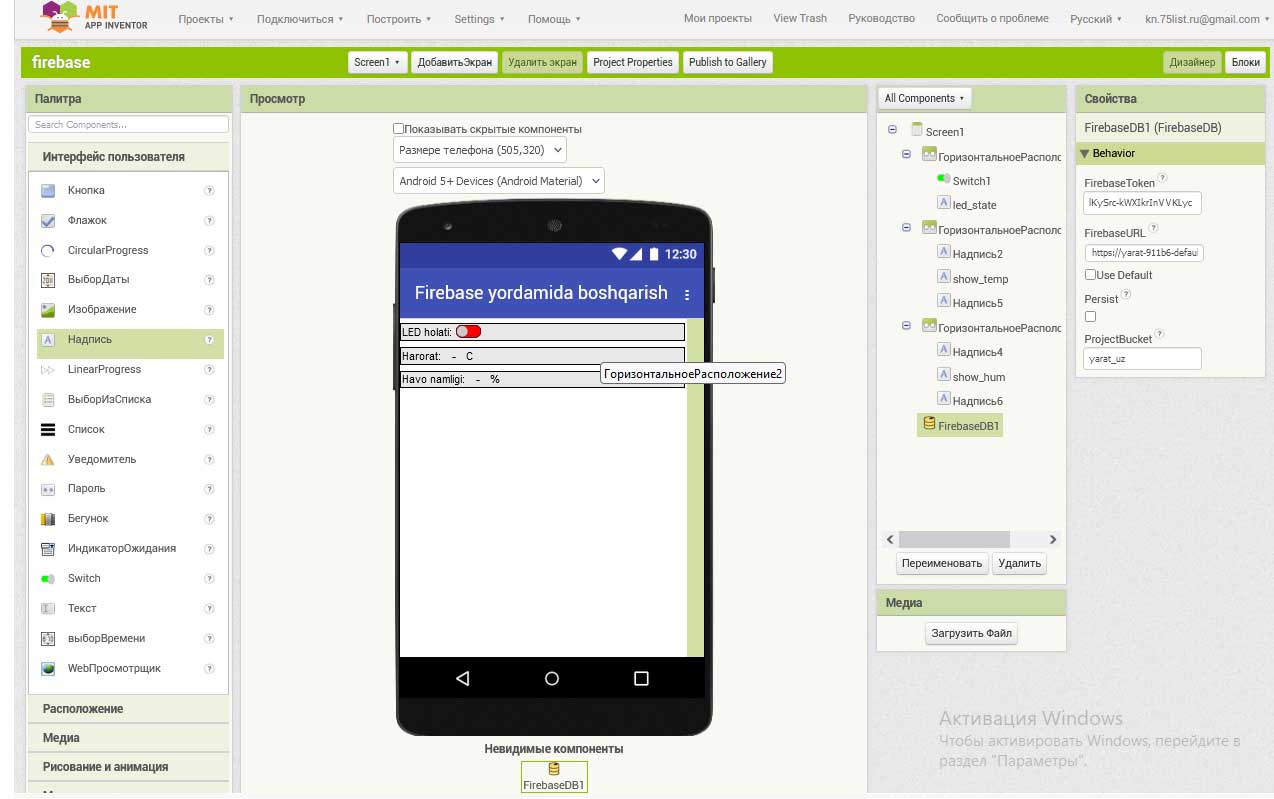
Task: Tick the Use Default checkbox
Action: (x=1091, y=275)
